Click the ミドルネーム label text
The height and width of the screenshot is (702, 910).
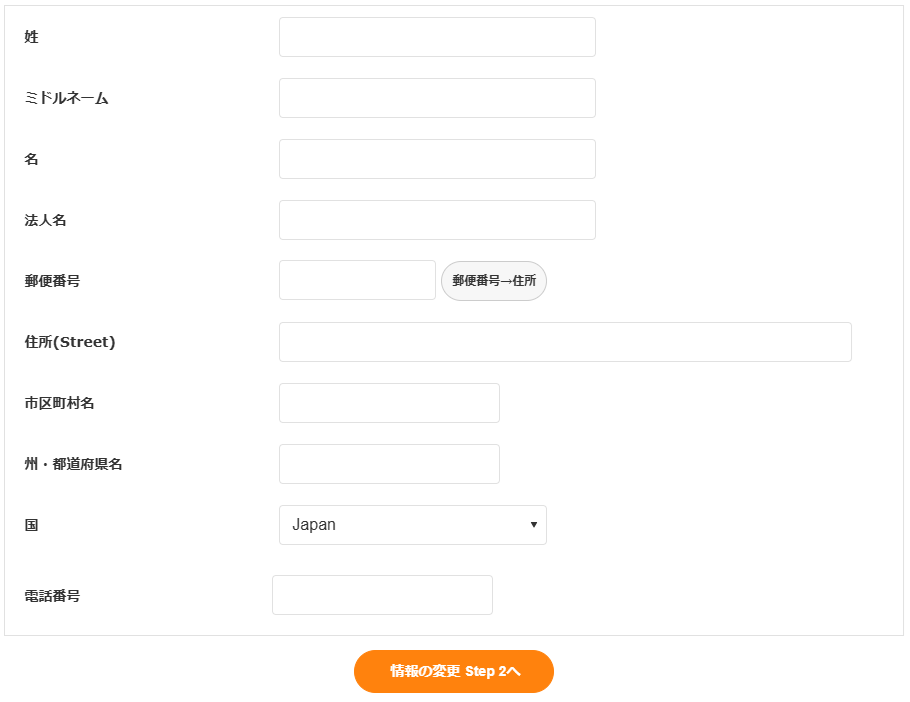tap(66, 98)
